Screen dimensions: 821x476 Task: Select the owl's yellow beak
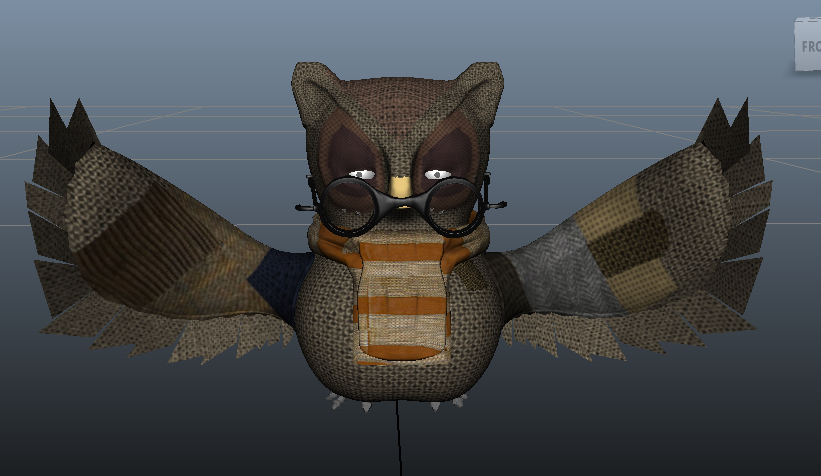402,187
